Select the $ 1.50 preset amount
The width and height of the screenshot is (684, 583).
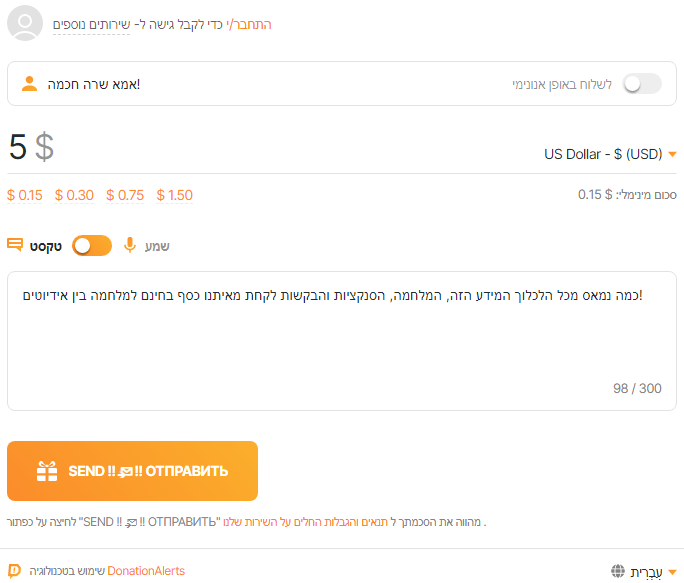(175, 195)
